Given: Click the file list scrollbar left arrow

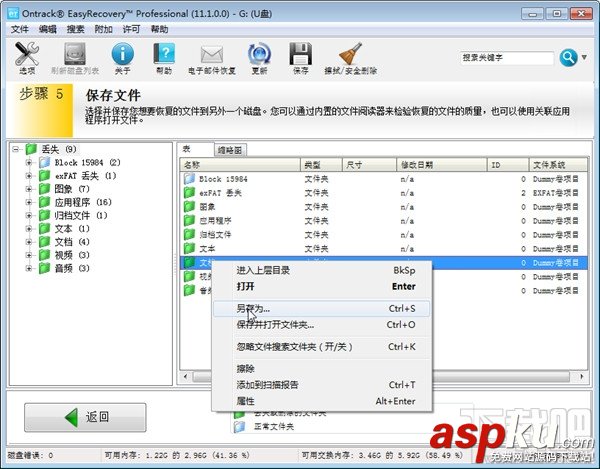Looking at the screenshot, I should coord(186,376).
